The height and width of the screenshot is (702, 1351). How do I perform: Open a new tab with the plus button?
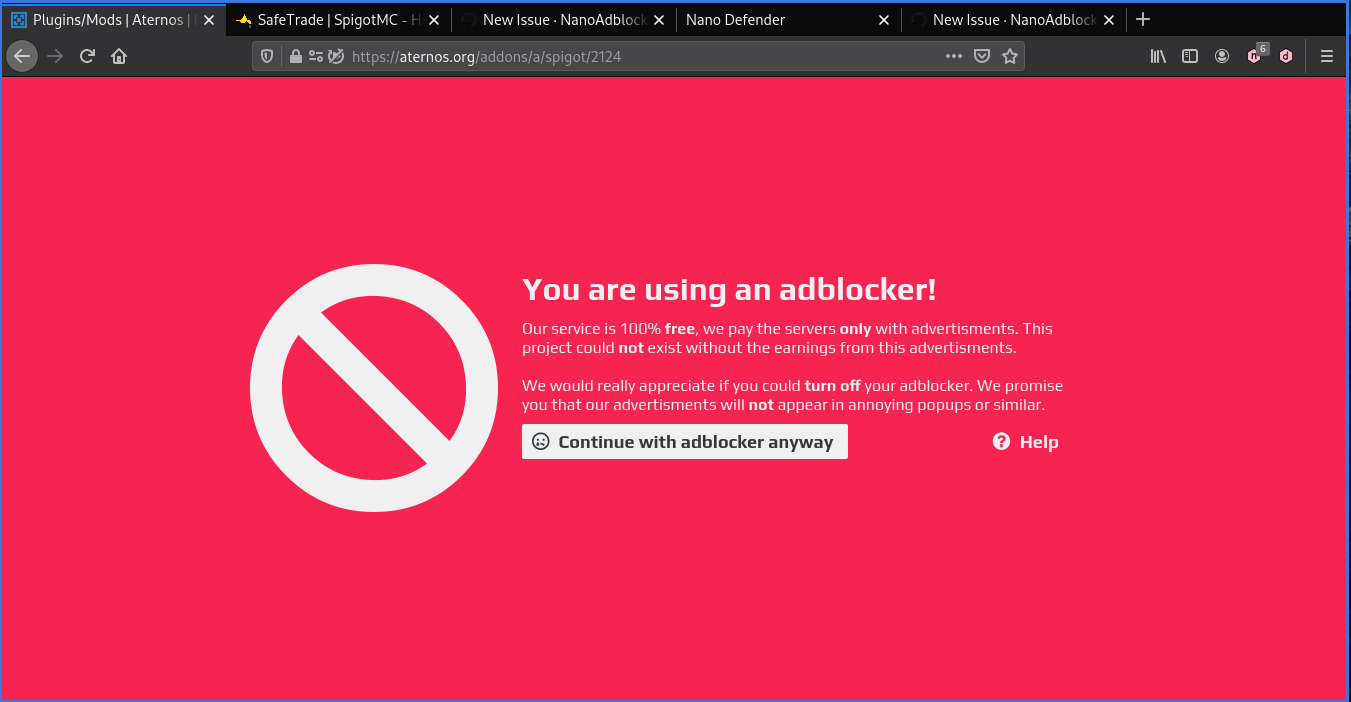(x=1142, y=19)
